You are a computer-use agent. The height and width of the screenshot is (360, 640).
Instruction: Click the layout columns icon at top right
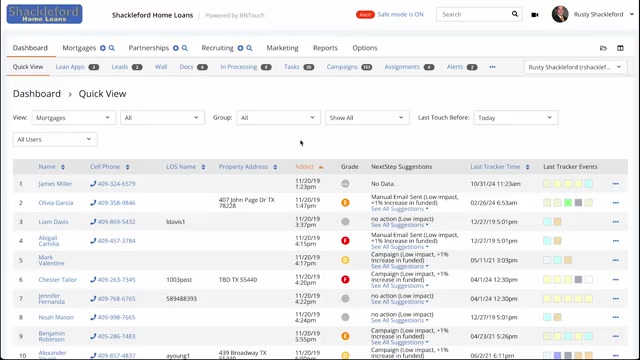pos(620,48)
